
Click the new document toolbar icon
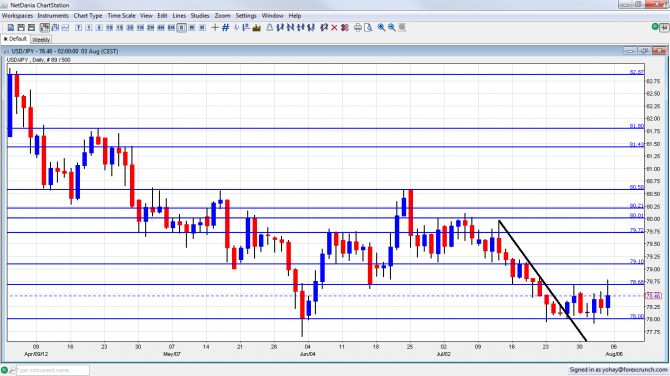pos(11,28)
